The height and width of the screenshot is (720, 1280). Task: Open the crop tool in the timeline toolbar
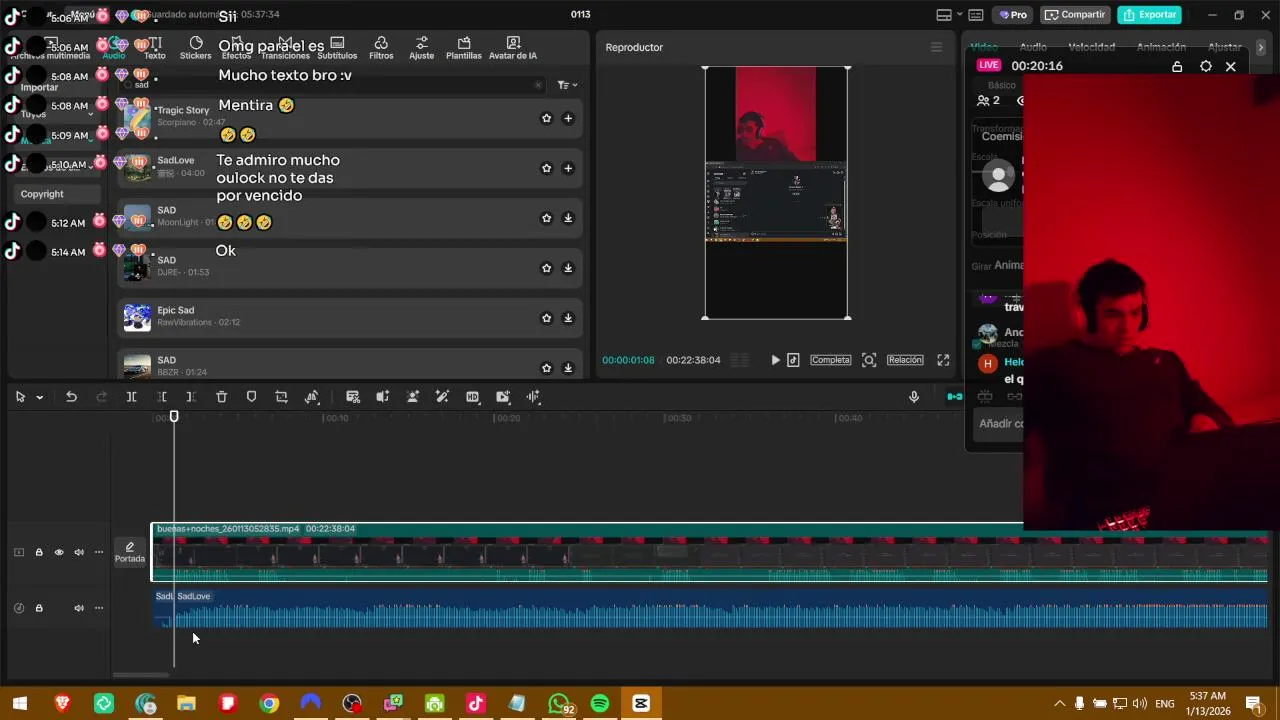pyautogui.click(x=281, y=397)
